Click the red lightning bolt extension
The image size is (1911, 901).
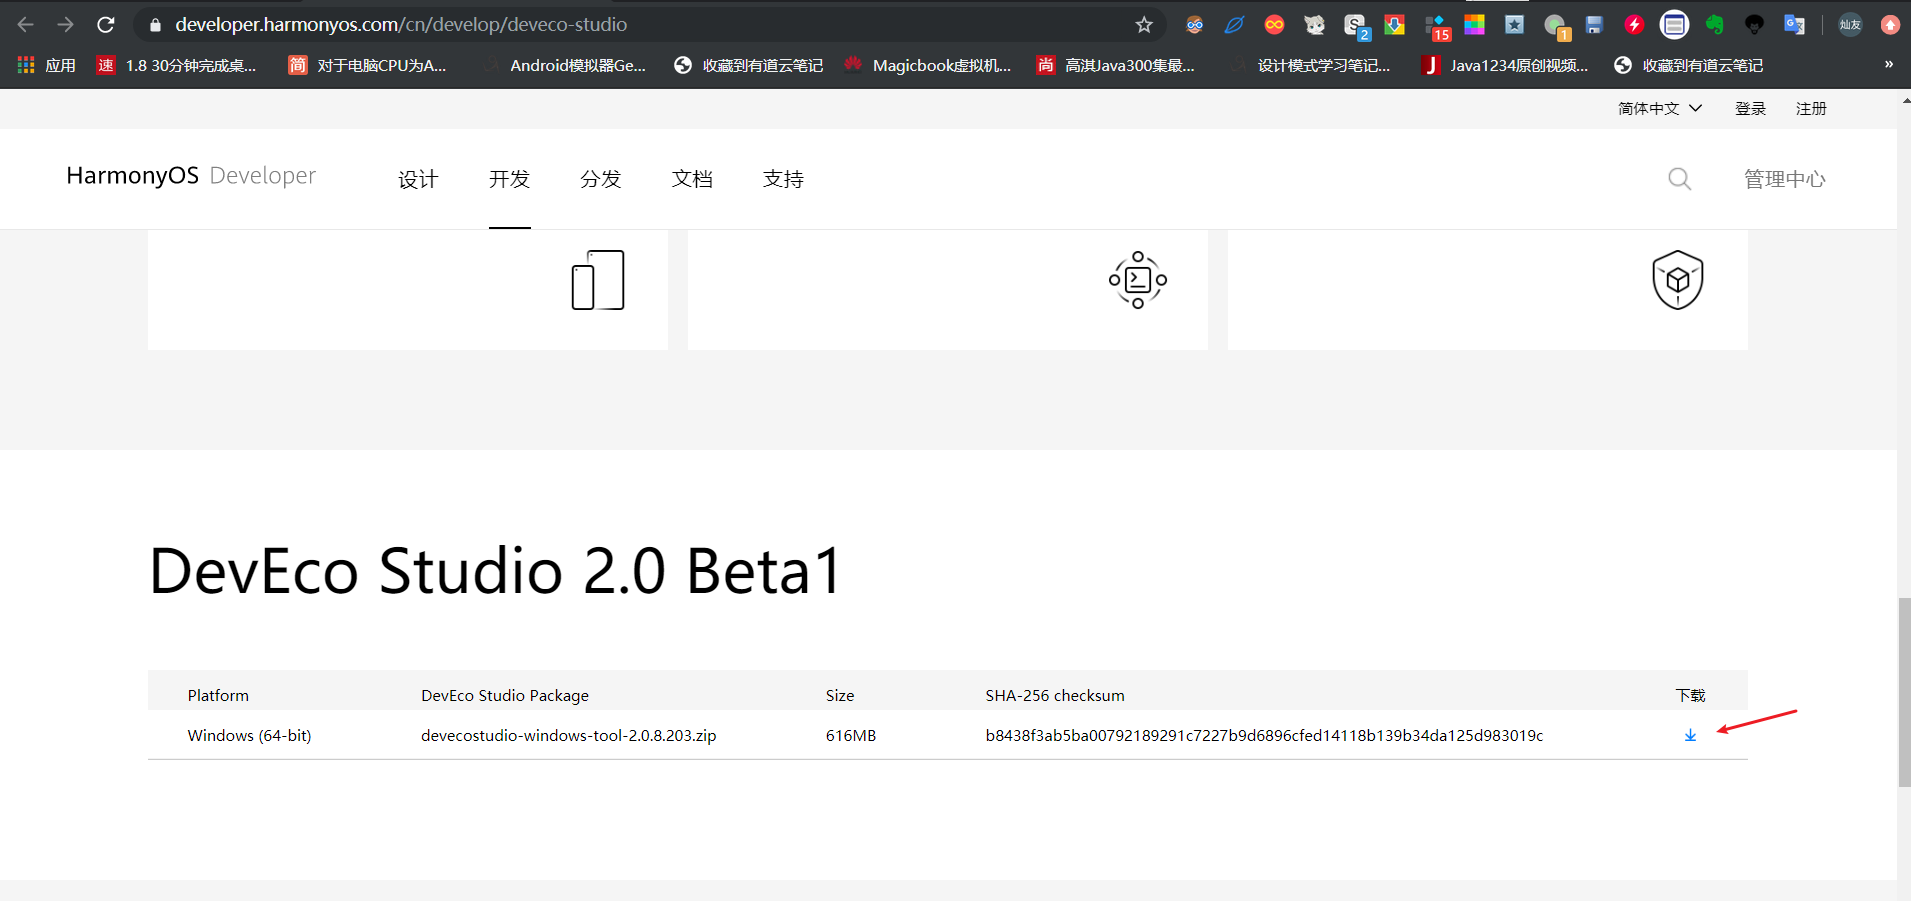tap(1634, 25)
